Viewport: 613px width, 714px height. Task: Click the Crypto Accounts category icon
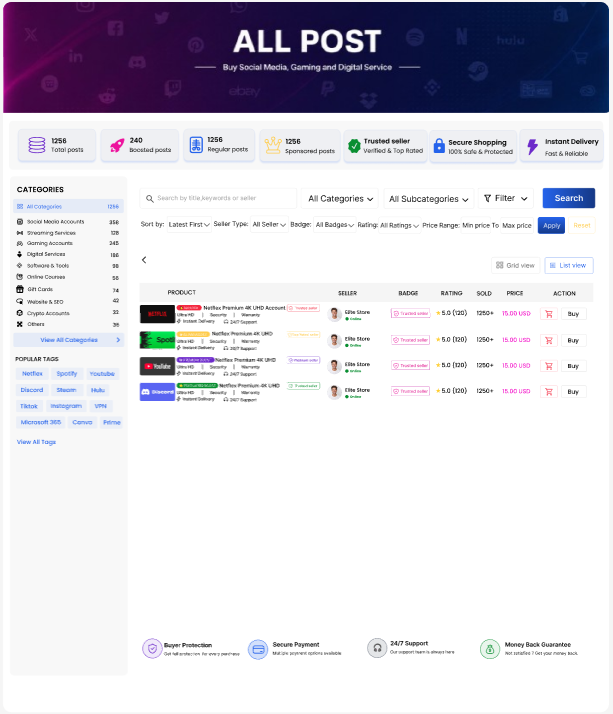point(20,313)
